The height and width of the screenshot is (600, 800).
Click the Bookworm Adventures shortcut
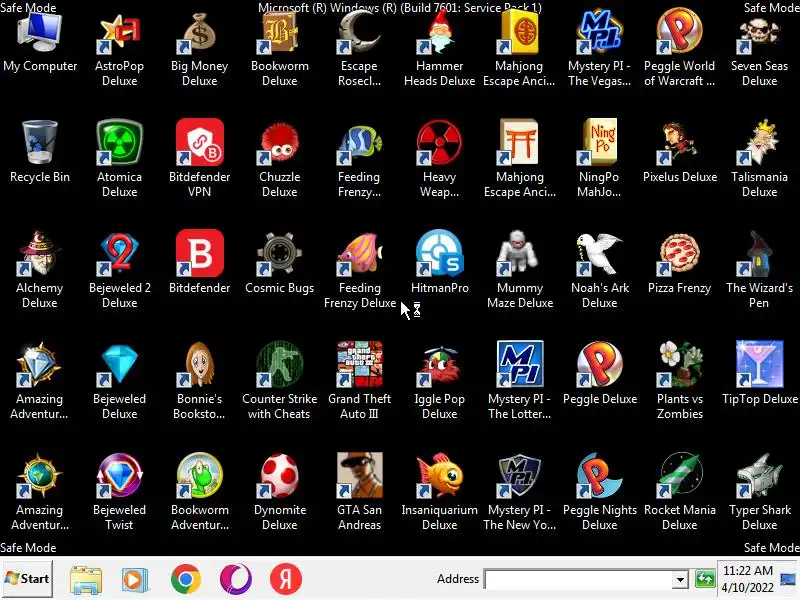click(199, 491)
